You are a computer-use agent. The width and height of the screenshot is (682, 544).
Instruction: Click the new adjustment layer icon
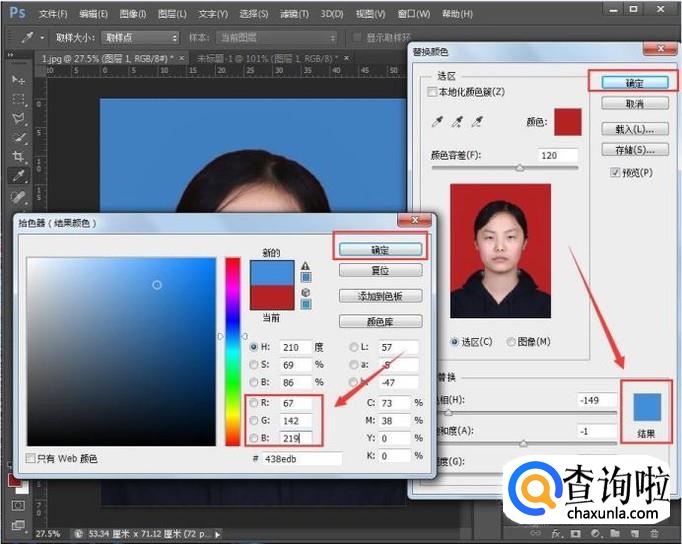595,533
